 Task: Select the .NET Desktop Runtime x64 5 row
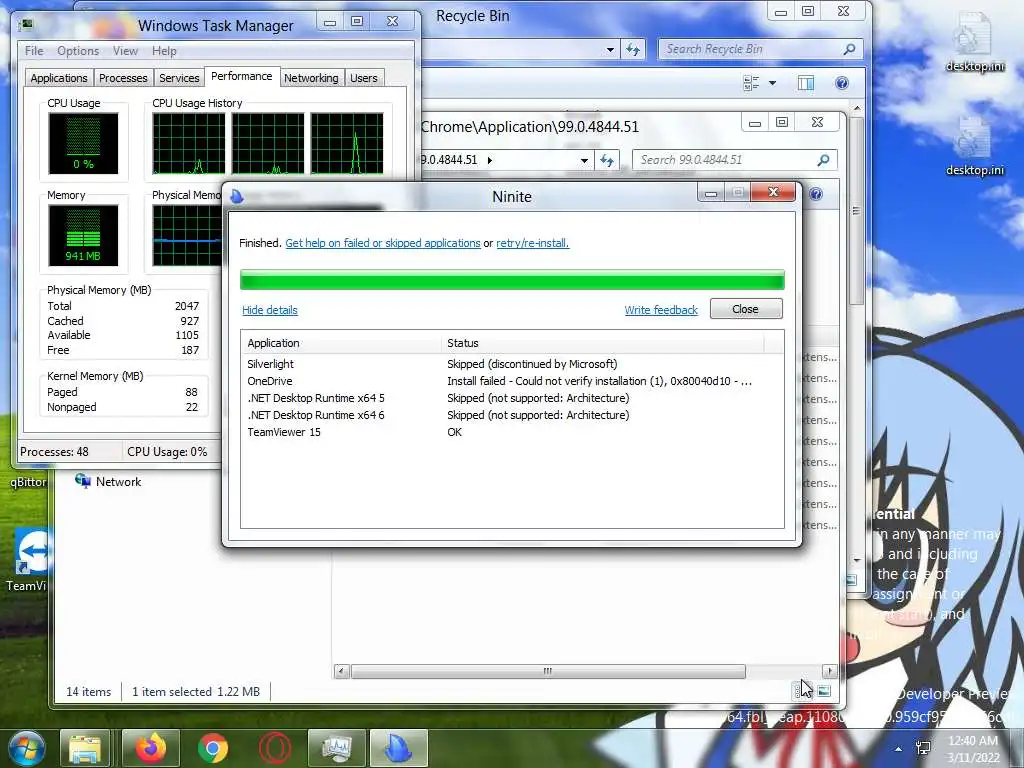pos(512,398)
